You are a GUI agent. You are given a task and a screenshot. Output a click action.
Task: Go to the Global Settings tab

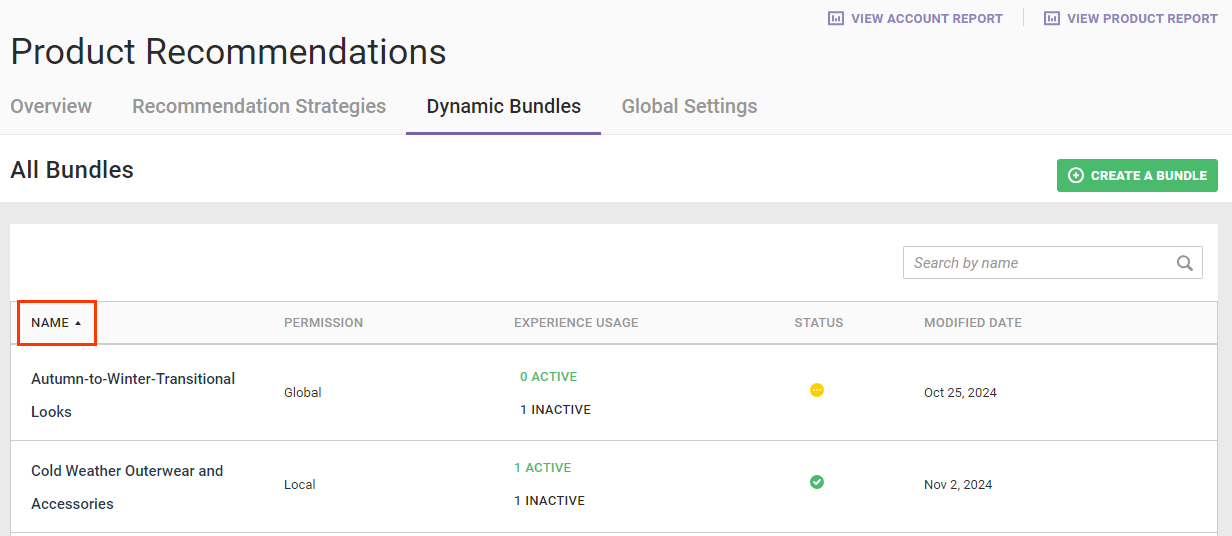(689, 106)
